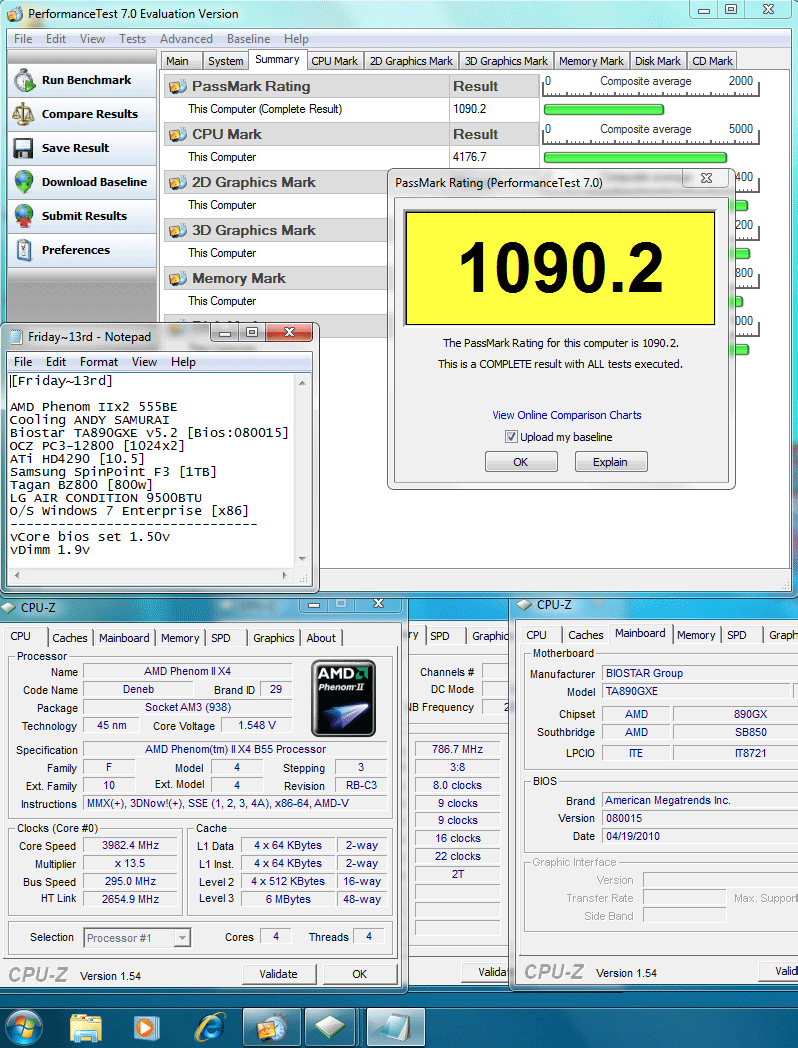
Task: Click the Run Benchmark stopwatch icon
Action: [x=24, y=80]
